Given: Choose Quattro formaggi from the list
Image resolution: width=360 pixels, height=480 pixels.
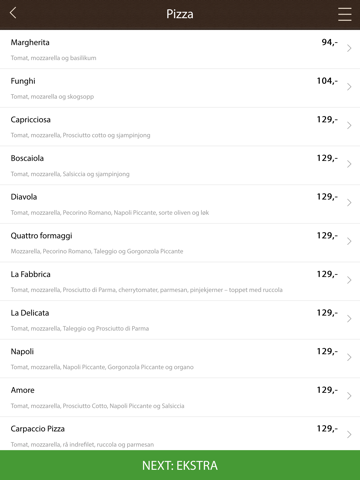Looking at the screenshot, I should point(180,243).
